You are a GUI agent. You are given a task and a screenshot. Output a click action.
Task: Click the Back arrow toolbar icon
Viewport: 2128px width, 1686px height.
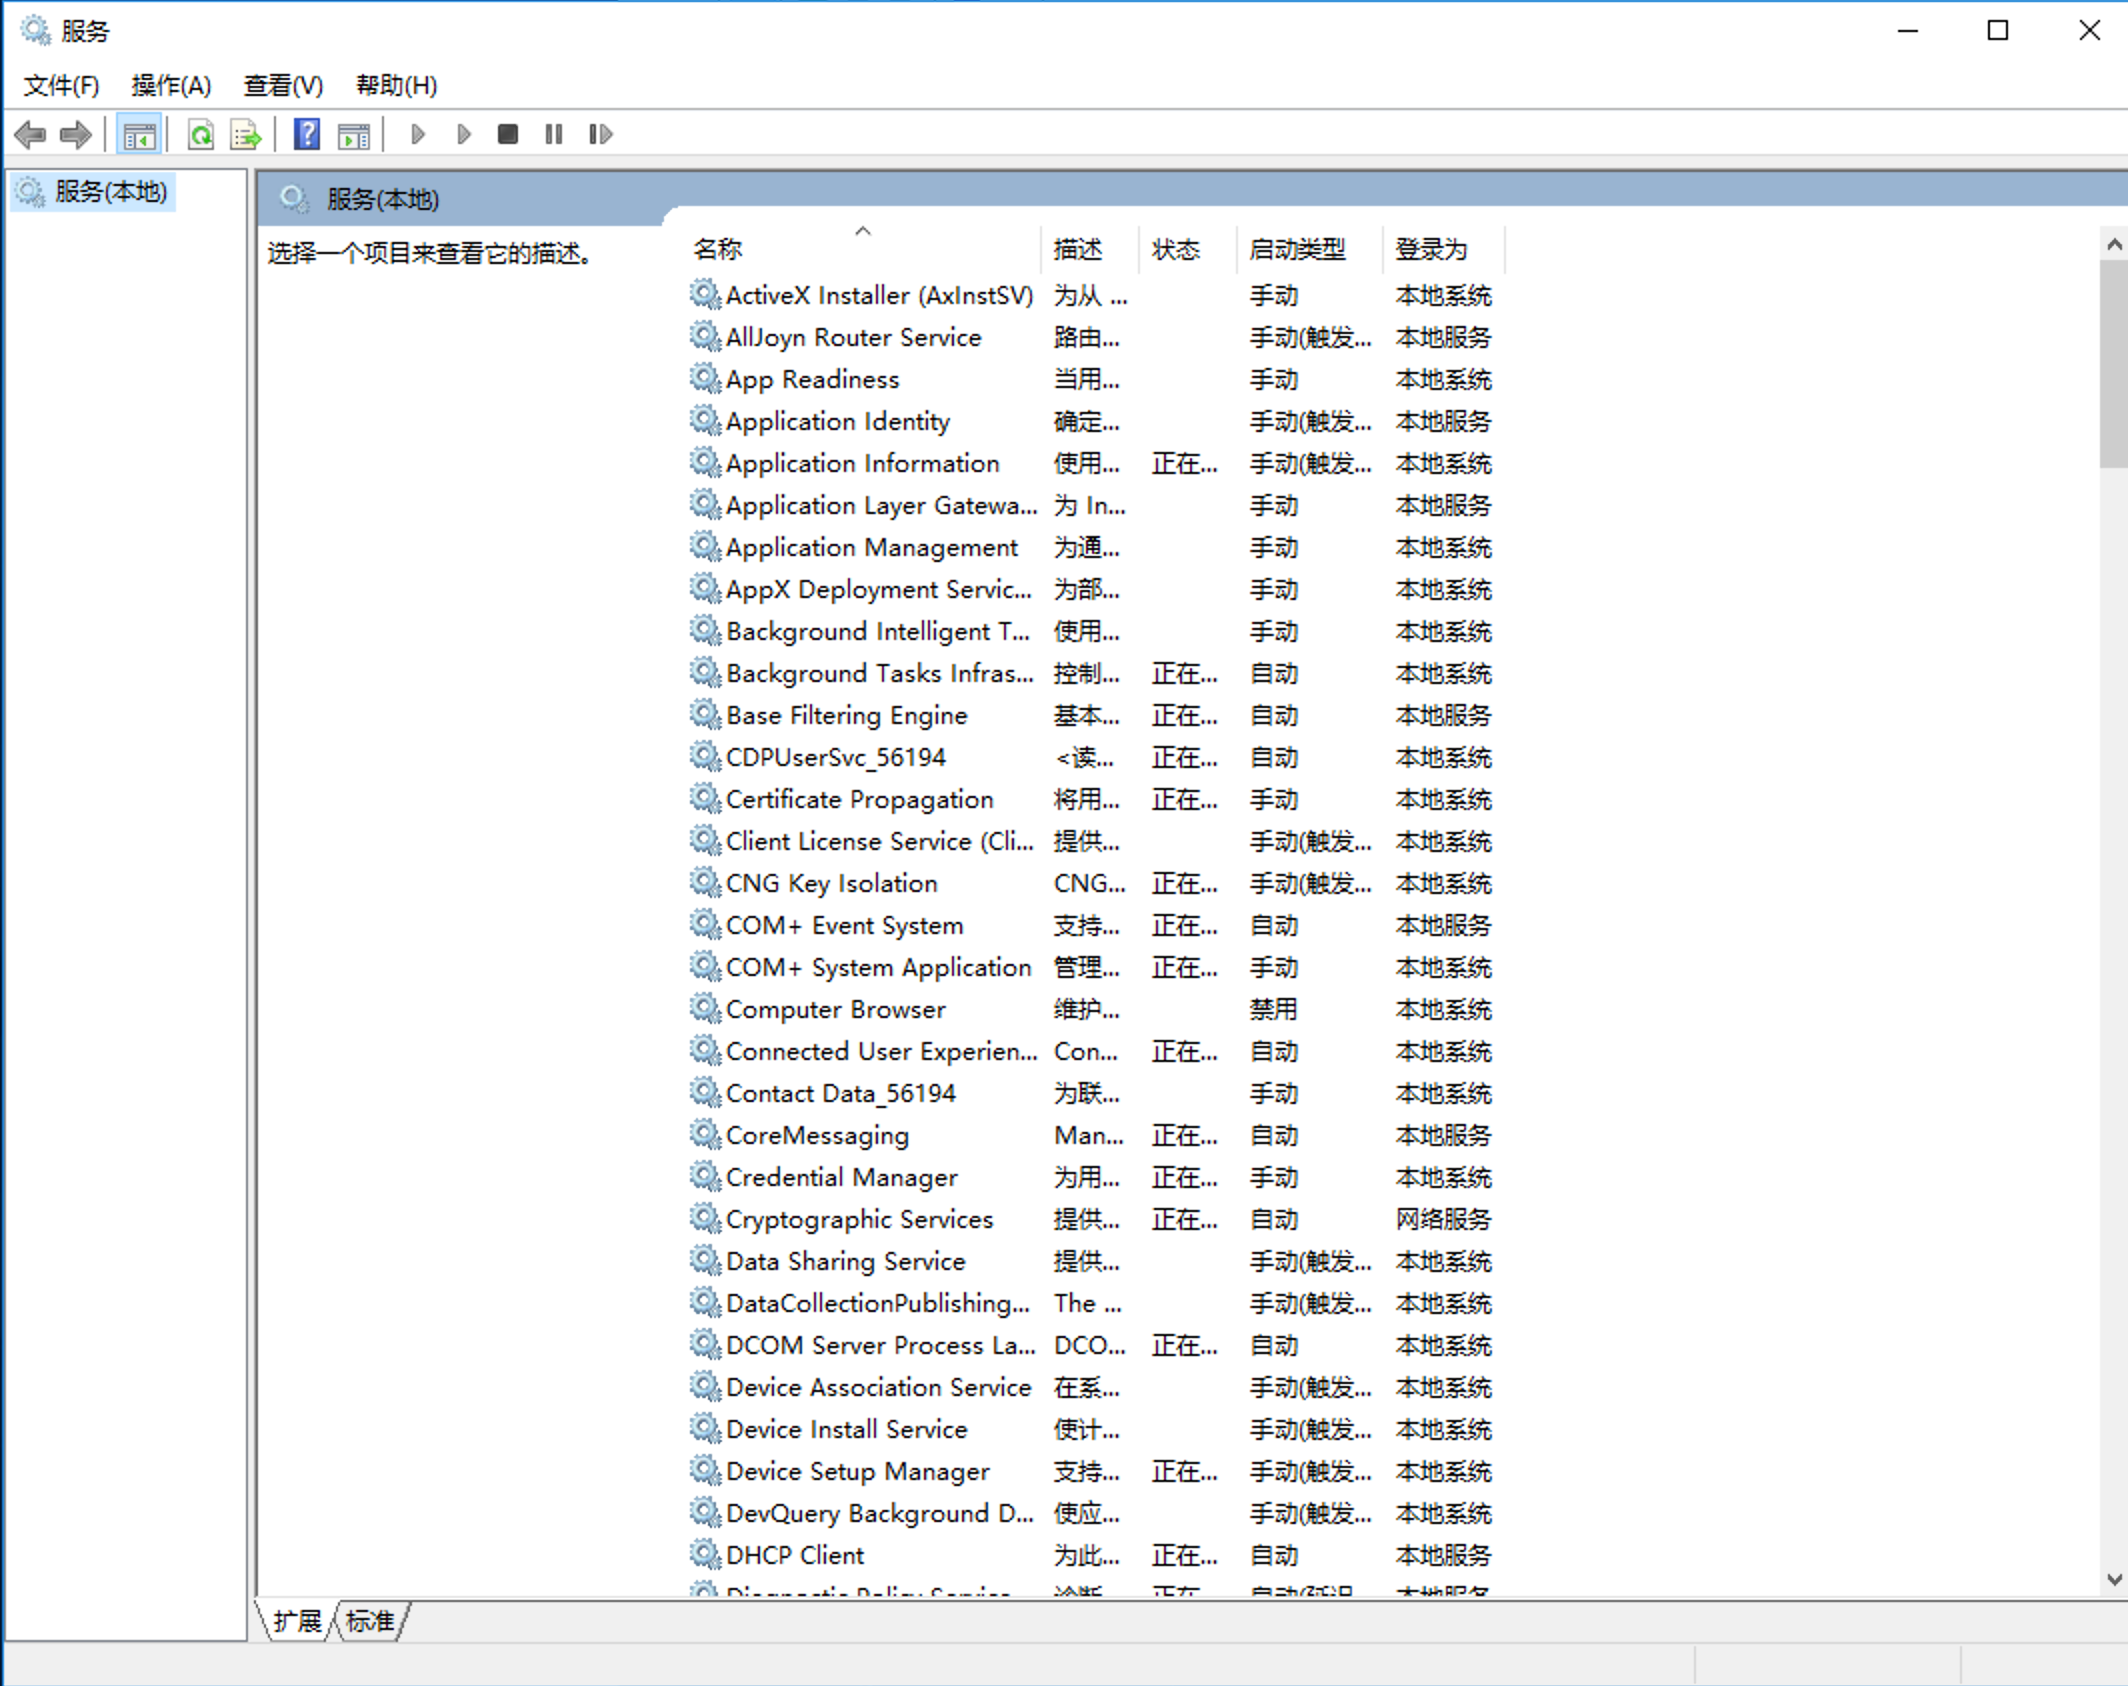click(x=30, y=134)
